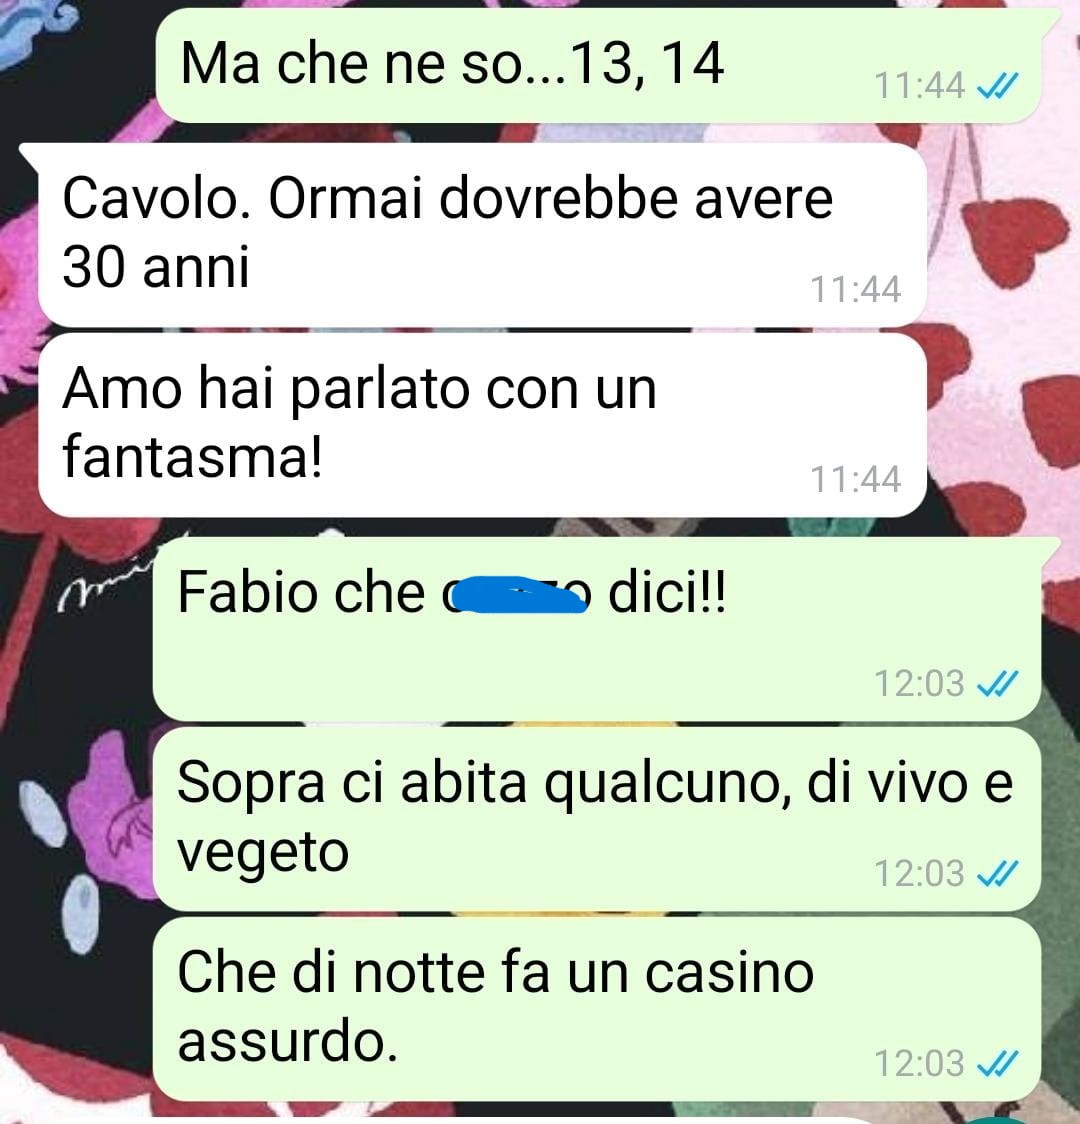Click double check on 'casino assurdo' message

click(x=998, y=1064)
